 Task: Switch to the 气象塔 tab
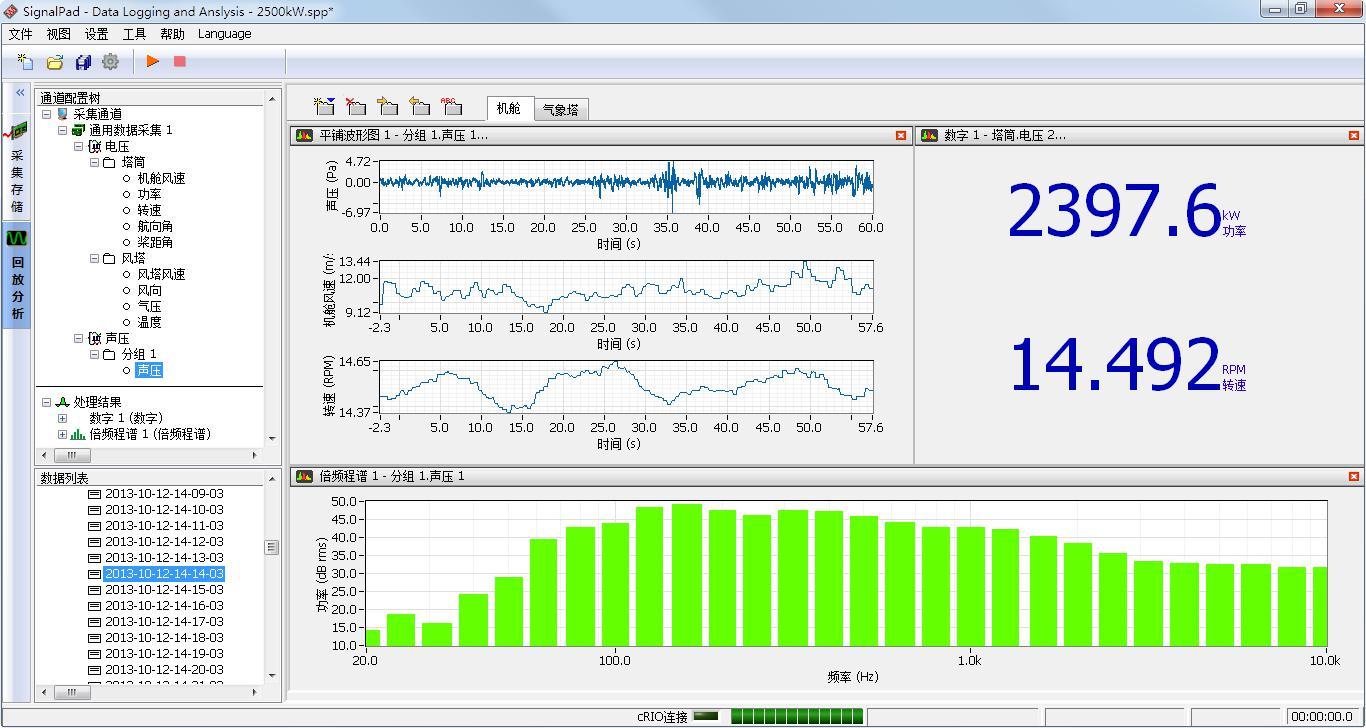(561, 110)
